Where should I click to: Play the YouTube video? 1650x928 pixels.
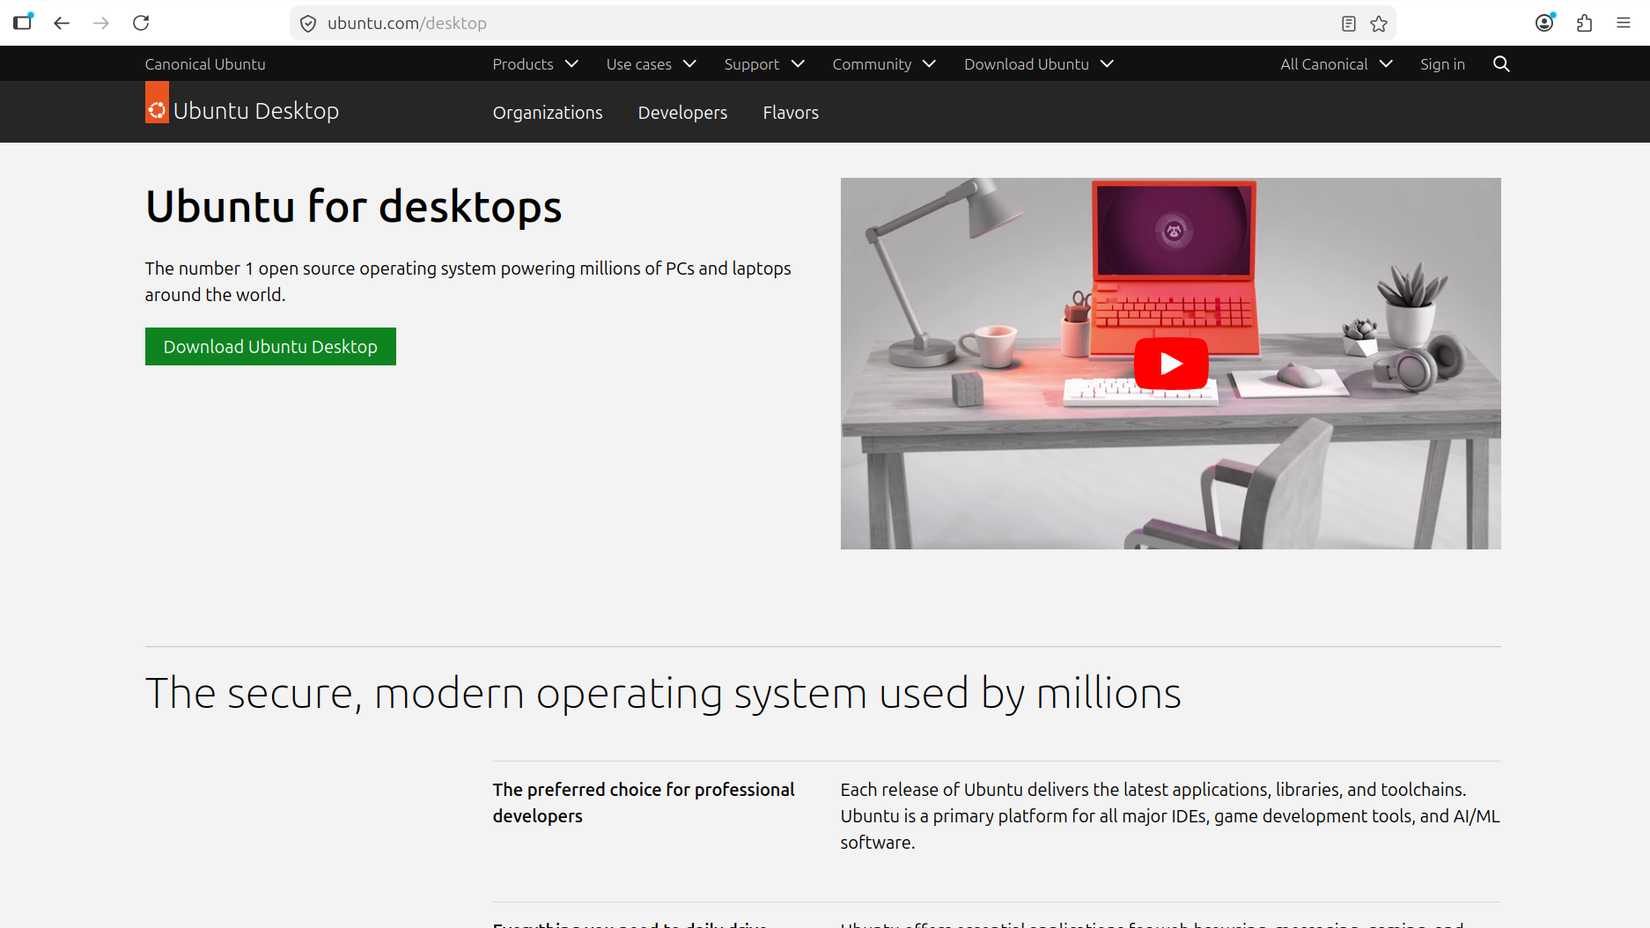pyautogui.click(x=1171, y=364)
